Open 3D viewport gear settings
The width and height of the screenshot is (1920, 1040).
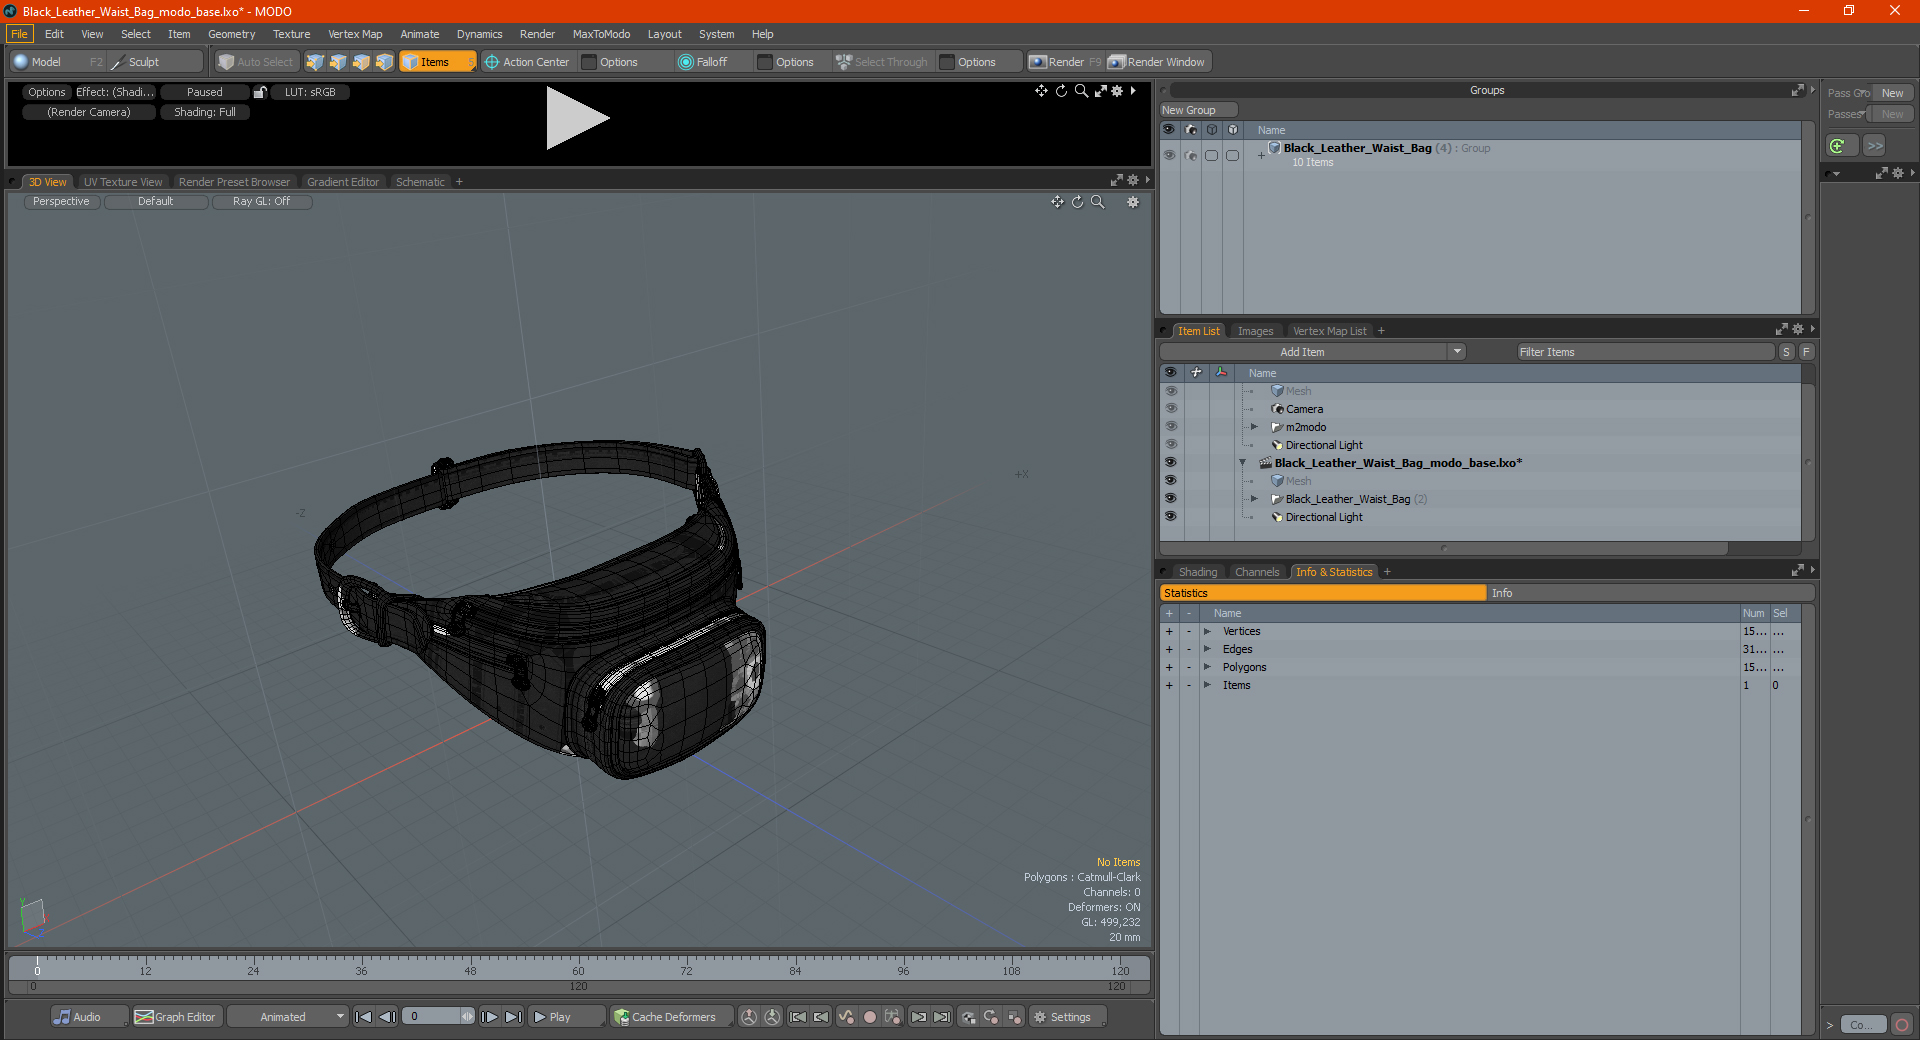(1133, 202)
